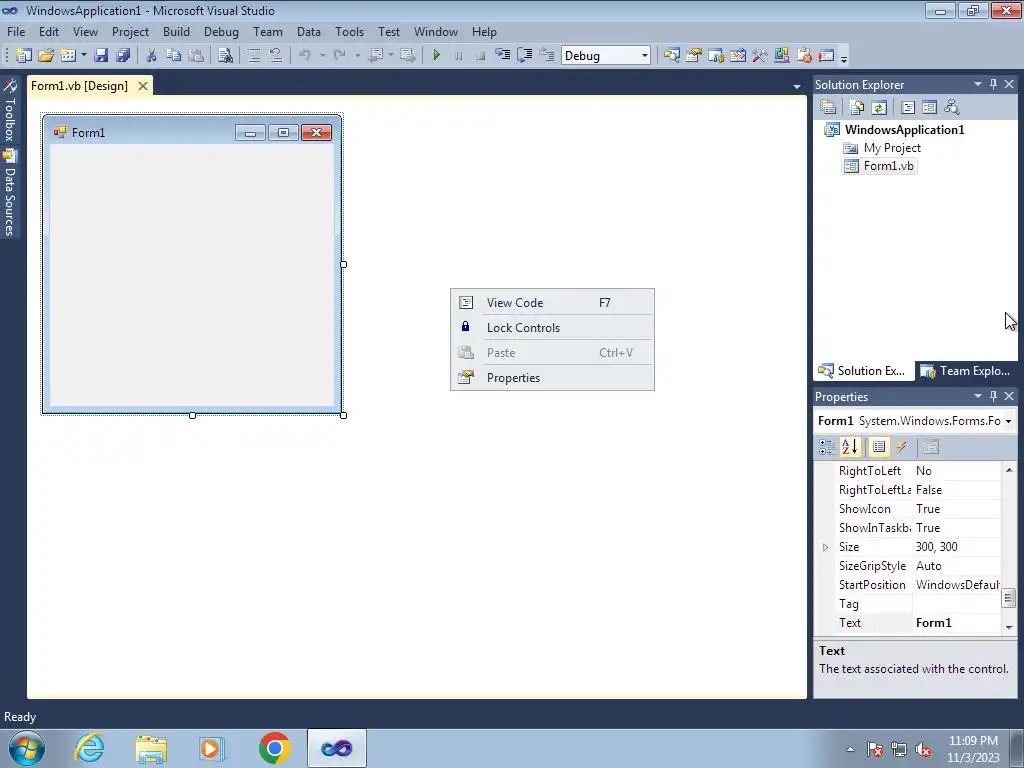This screenshot has height=768, width=1024.
Task: Toggle auto-hide pin on Solution Explorer
Action: click(993, 84)
